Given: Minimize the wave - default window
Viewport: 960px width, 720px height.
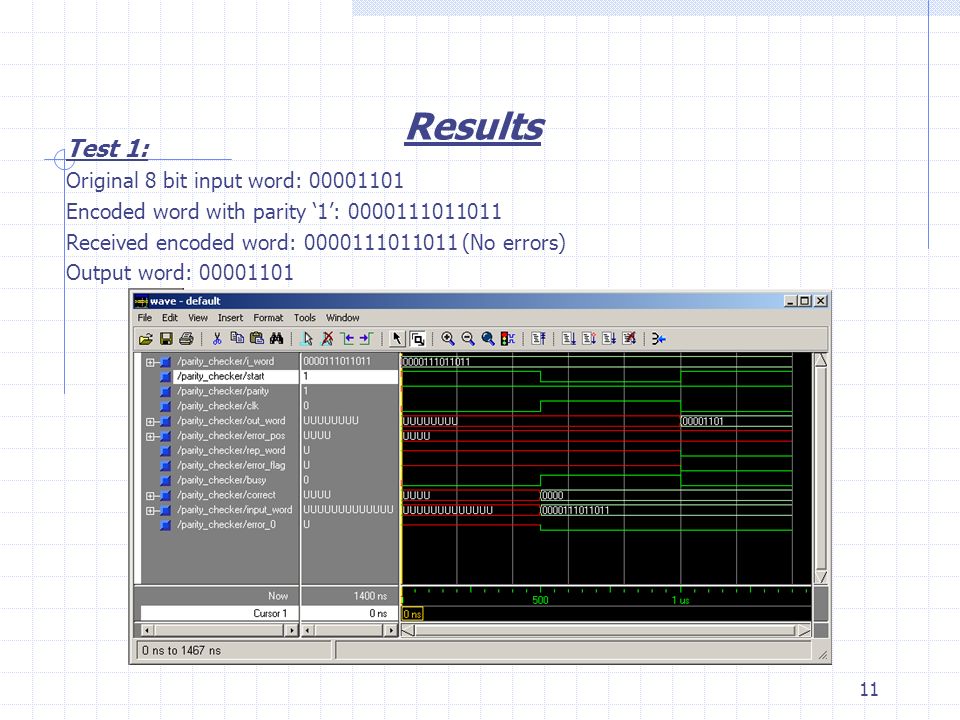Looking at the screenshot, I should (792, 301).
